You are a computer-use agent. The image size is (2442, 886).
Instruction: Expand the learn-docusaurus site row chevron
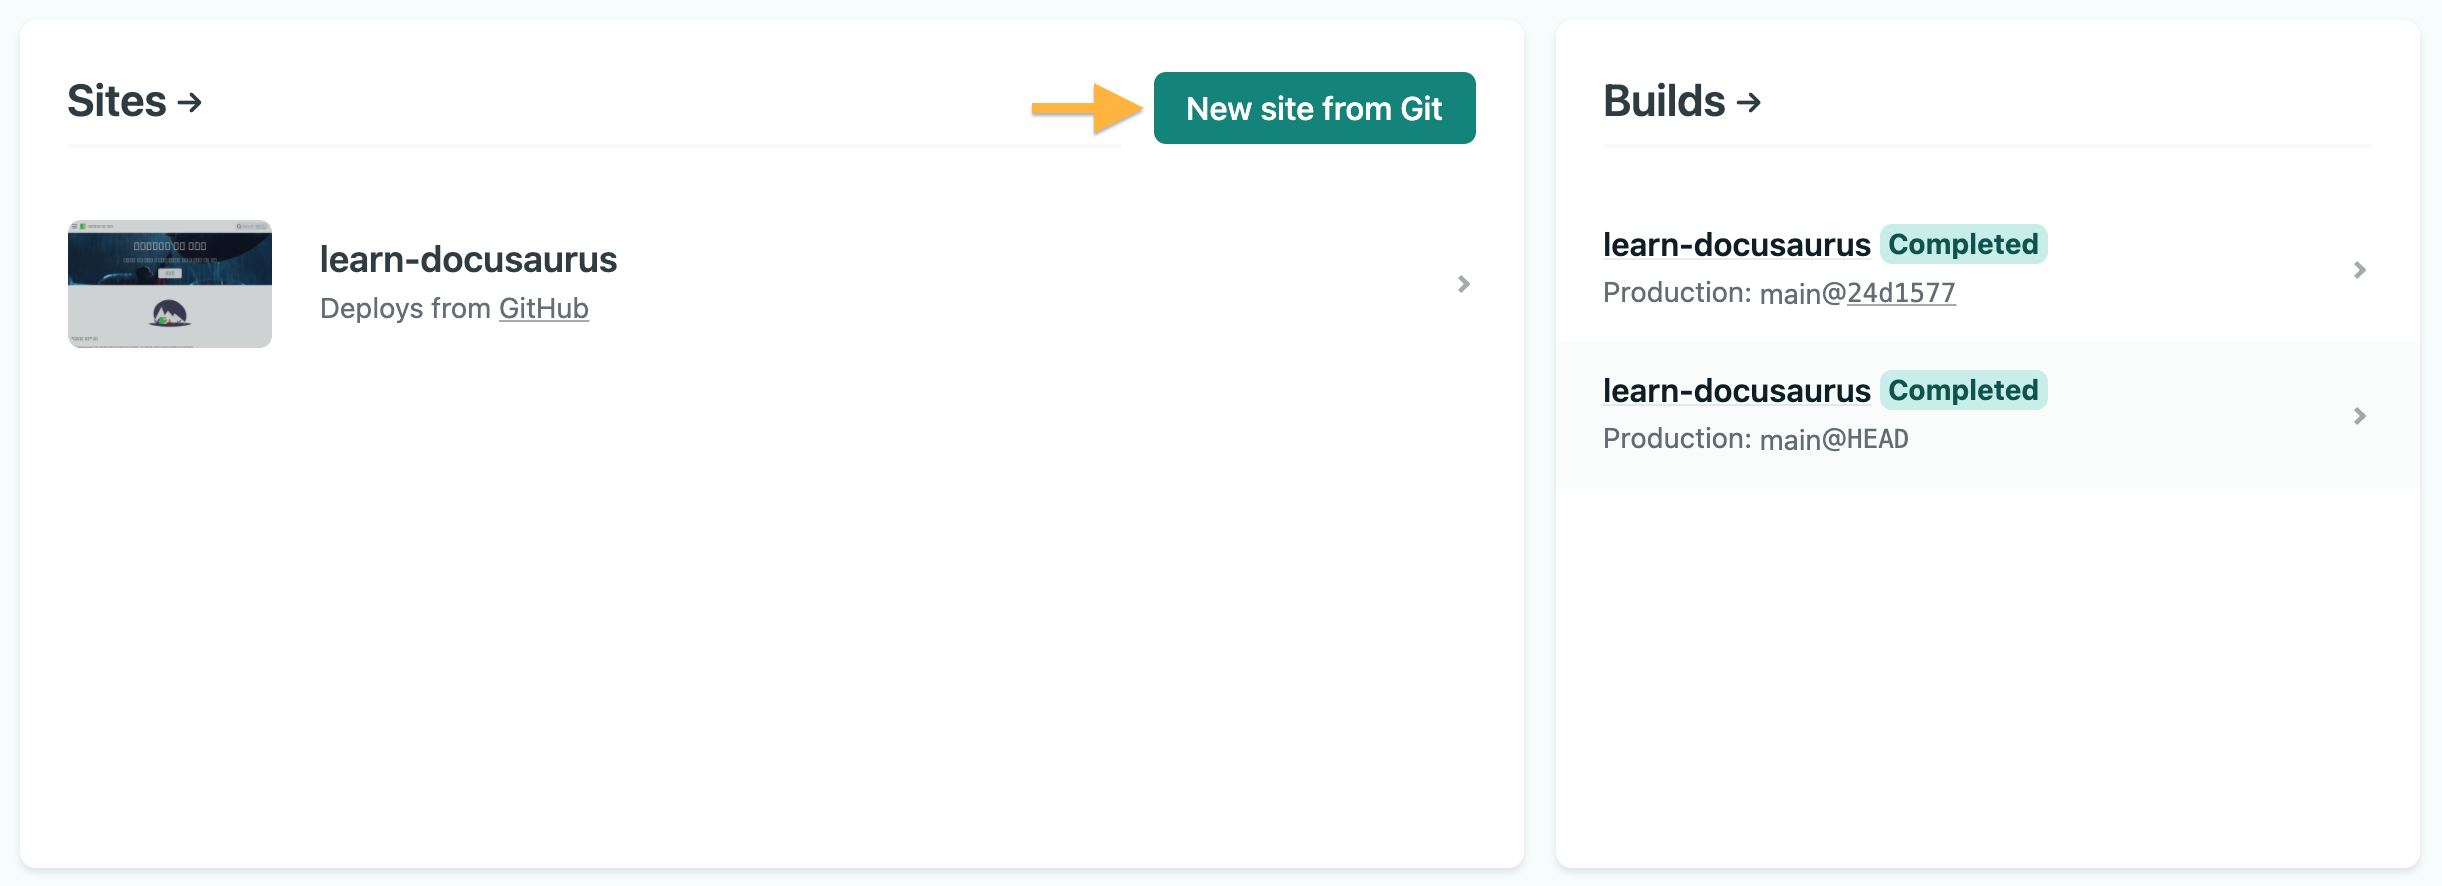1463,284
